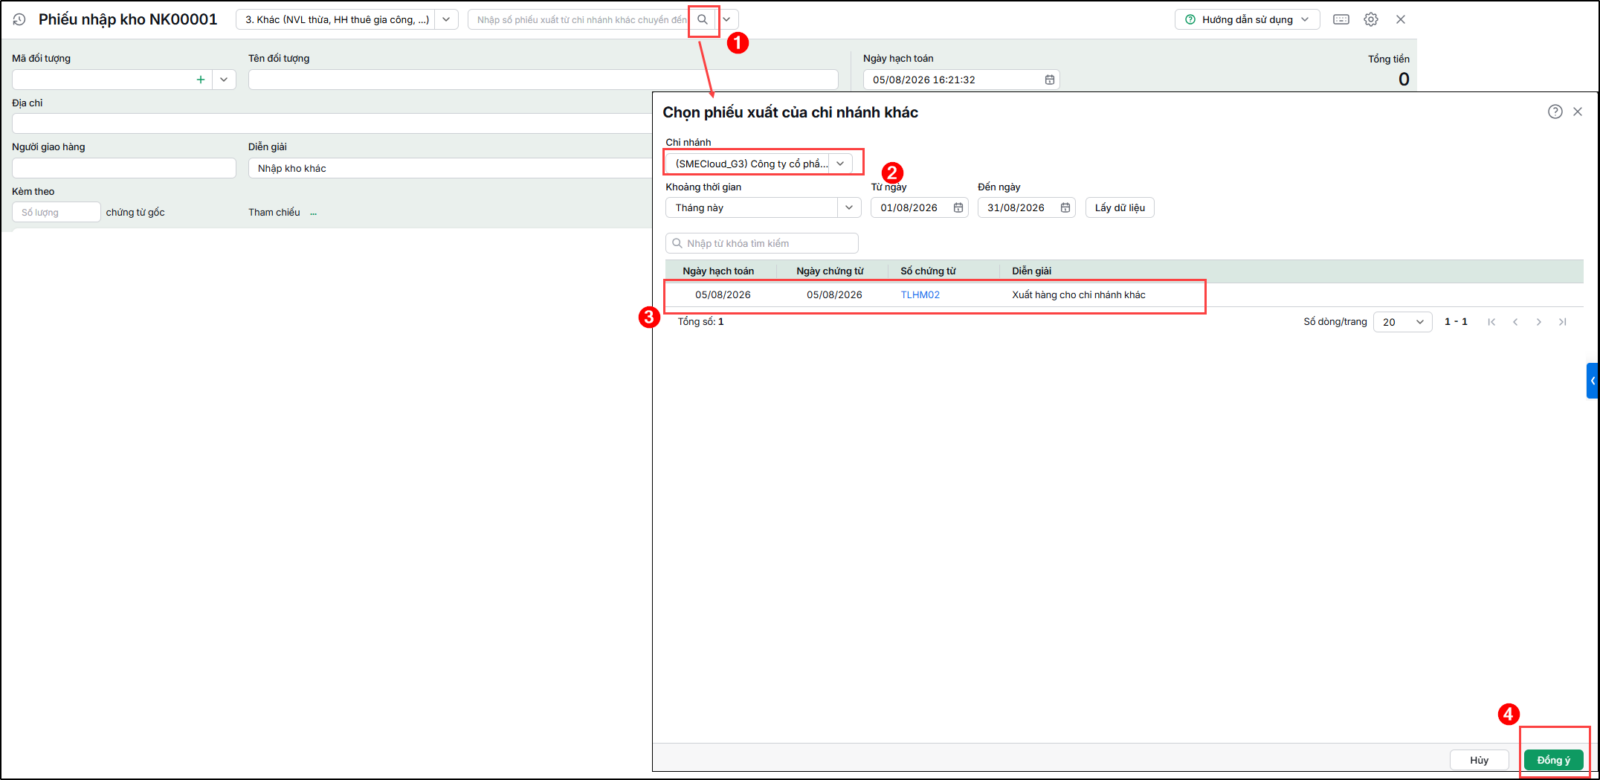
Task: Open the Đến ngày calendar icon
Action: pyautogui.click(x=1065, y=208)
